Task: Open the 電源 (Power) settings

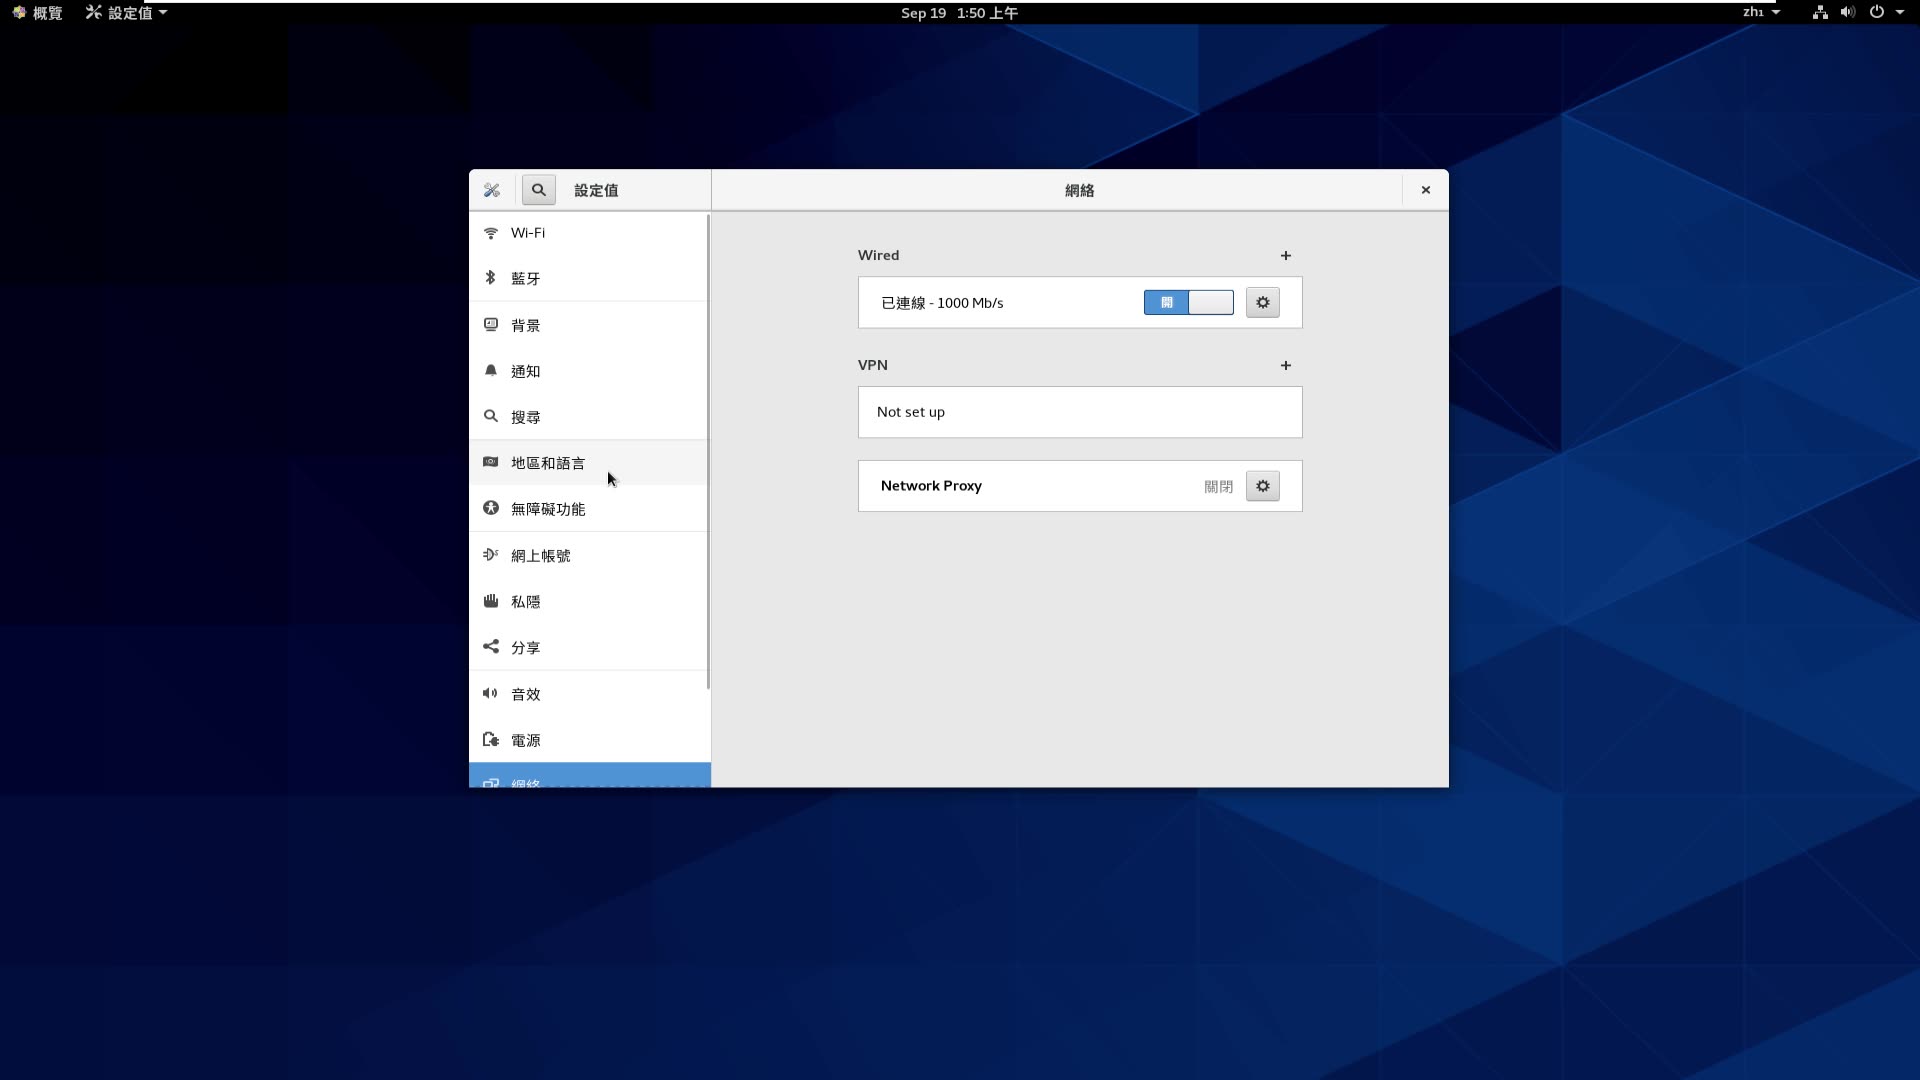Action: coord(527,739)
